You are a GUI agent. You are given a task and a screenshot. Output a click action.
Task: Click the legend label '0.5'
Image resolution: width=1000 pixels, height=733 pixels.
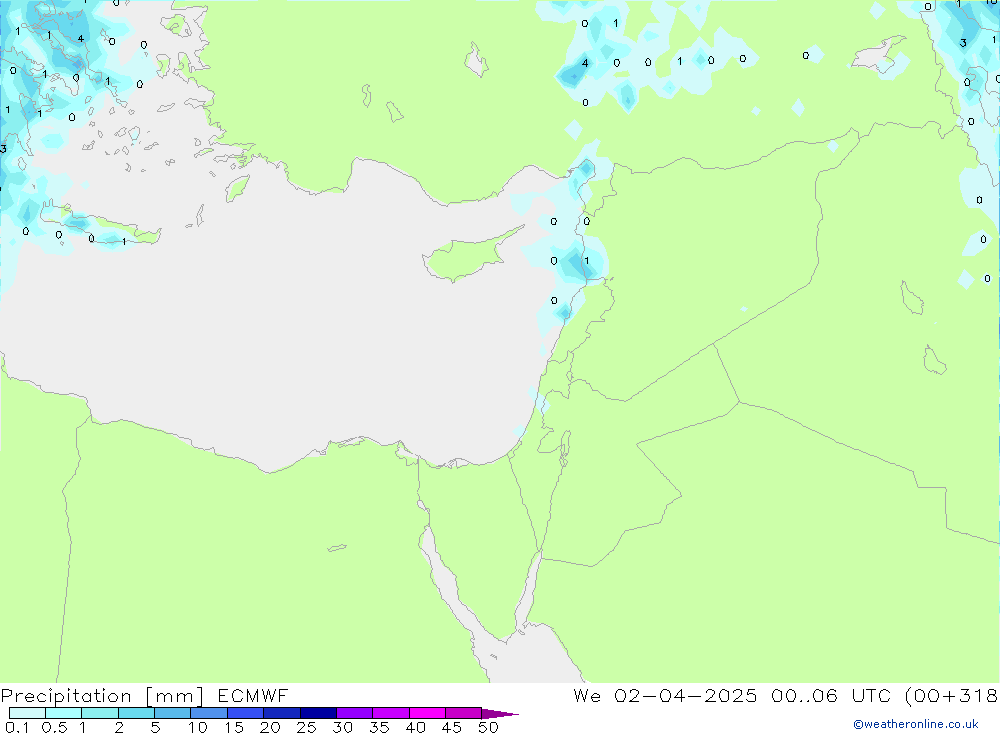click(x=54, y=727)
